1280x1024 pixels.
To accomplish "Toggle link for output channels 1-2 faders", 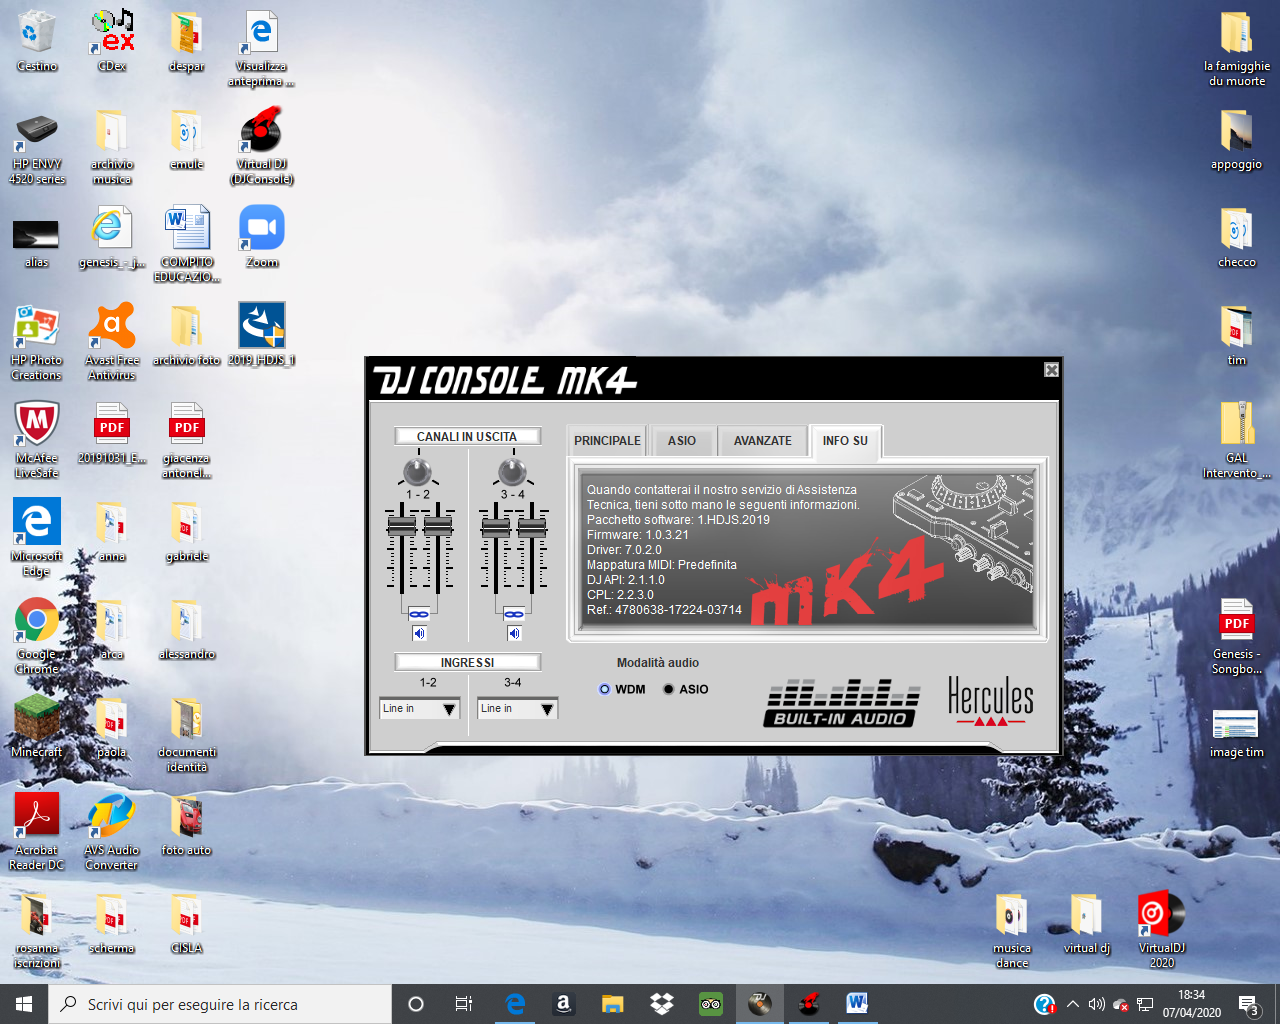I will click(x=419, y=614).
